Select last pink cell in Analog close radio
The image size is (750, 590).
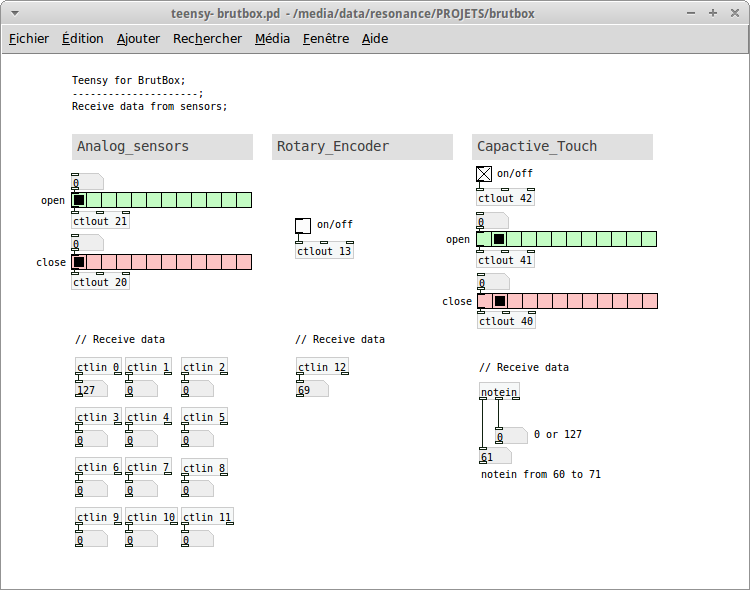click(x=244, y=262)
